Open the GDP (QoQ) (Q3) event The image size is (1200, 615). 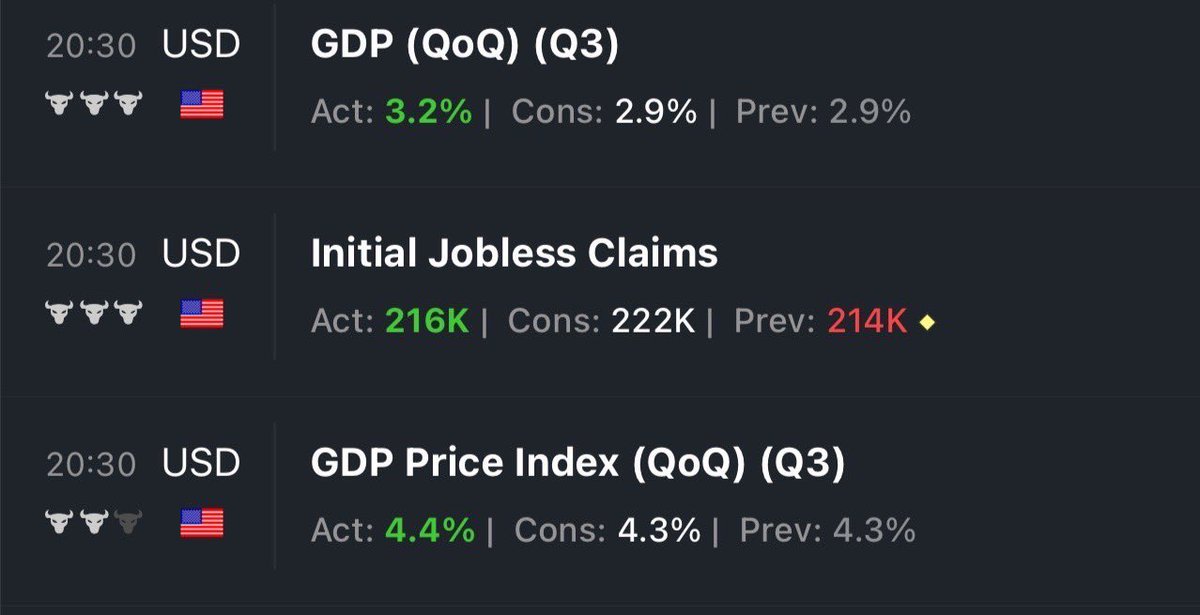[465, 46]
